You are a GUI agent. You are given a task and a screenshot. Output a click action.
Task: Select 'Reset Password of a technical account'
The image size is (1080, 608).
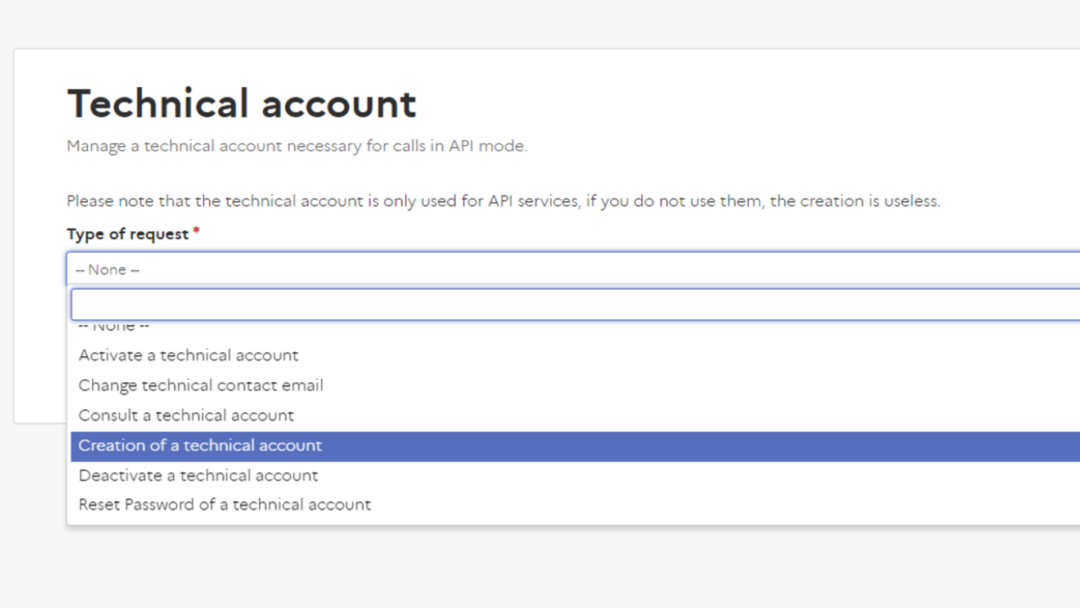coord(224,505)
